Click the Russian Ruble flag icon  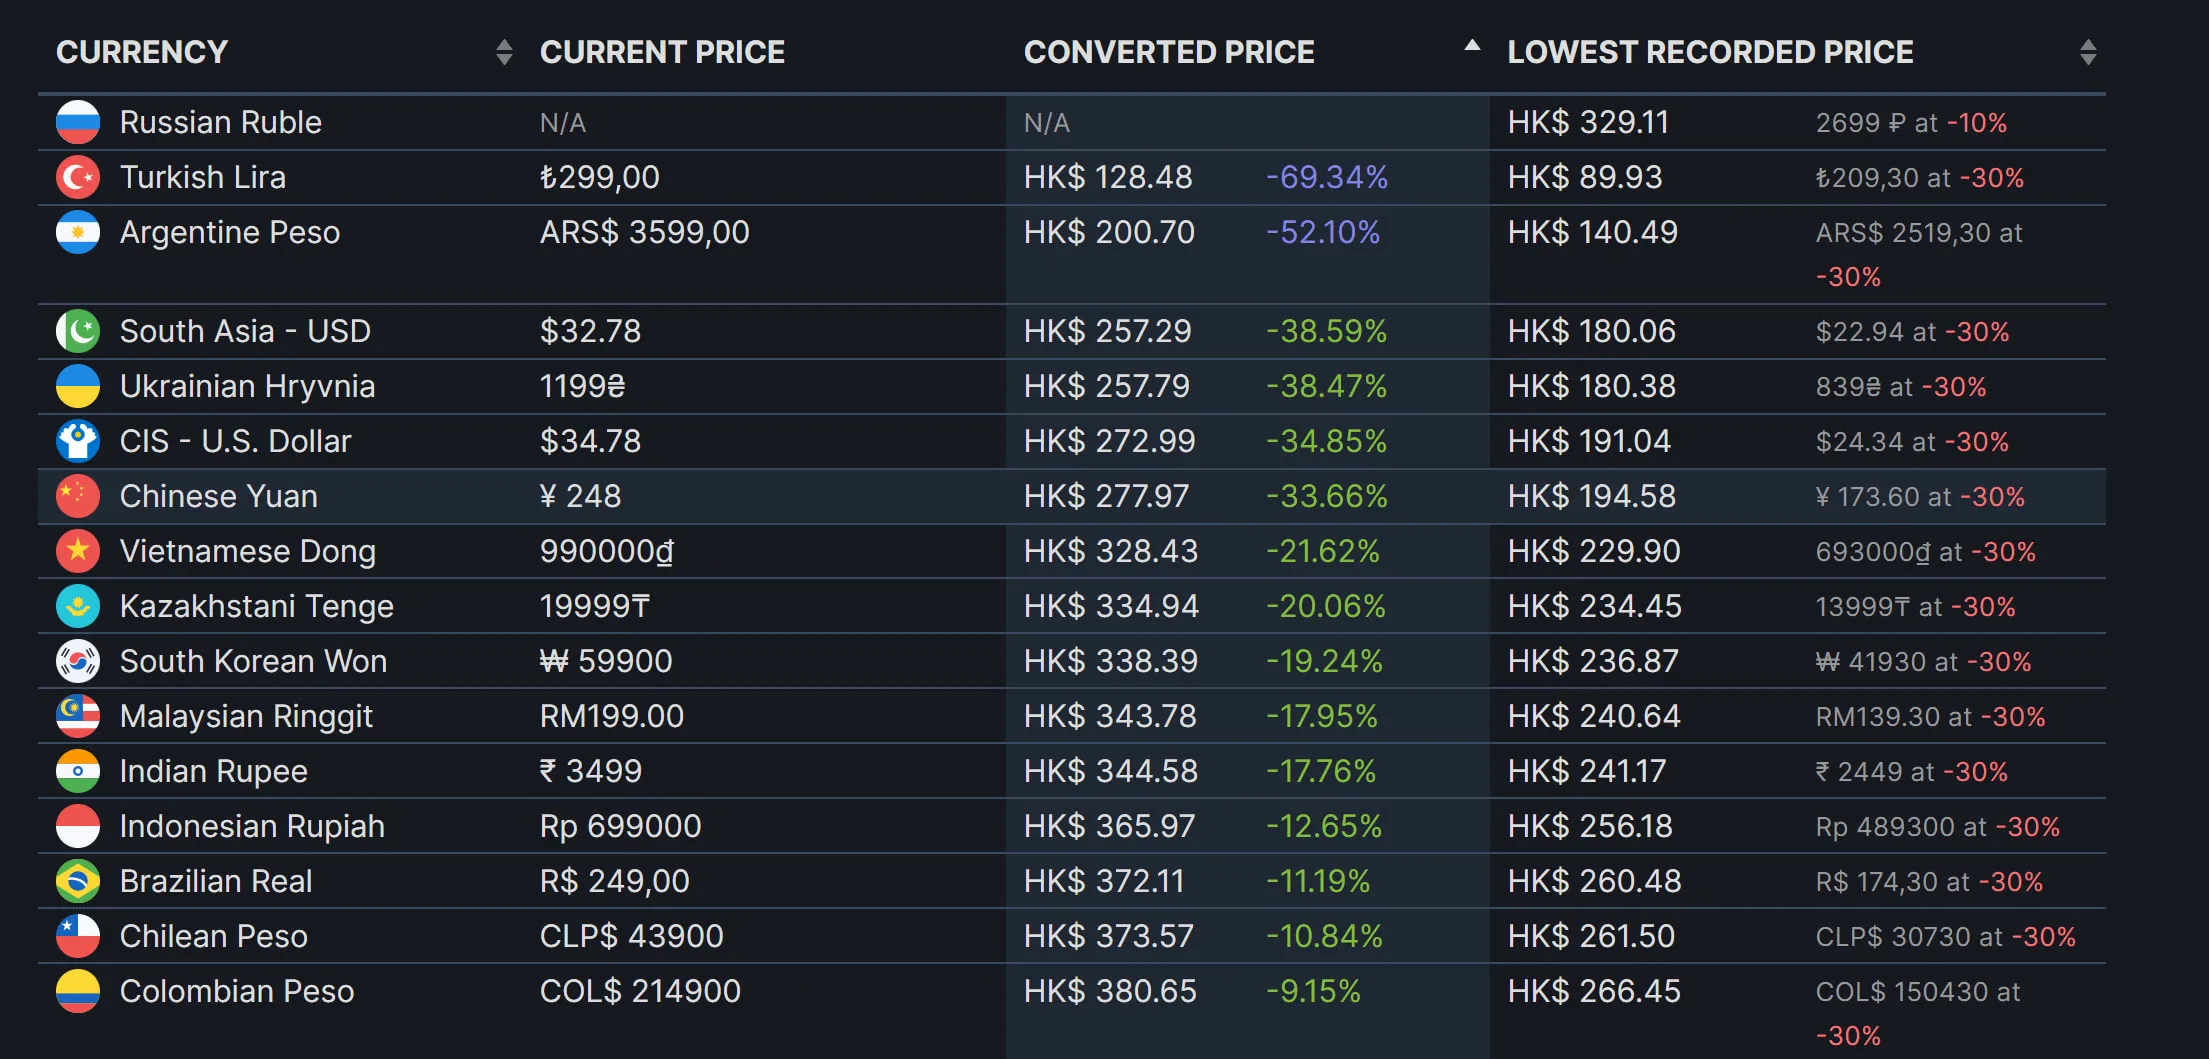(x=78, y=122)
